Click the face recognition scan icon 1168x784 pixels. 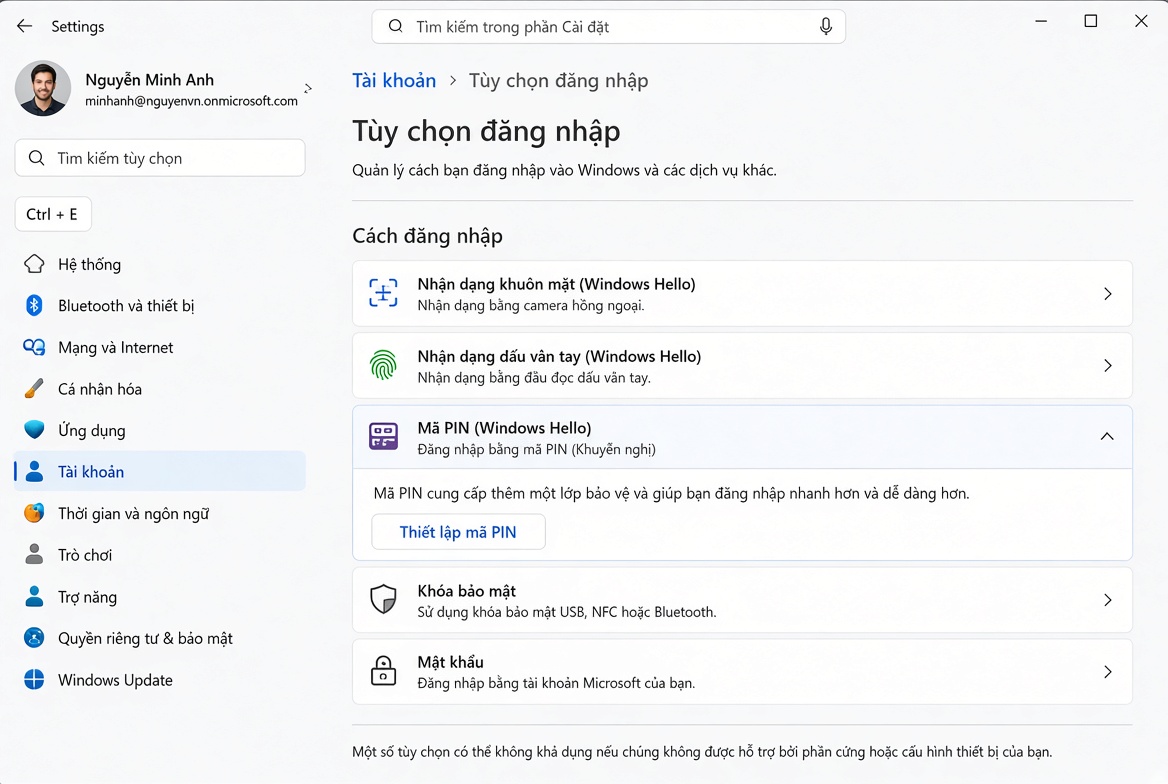point(384,293)
